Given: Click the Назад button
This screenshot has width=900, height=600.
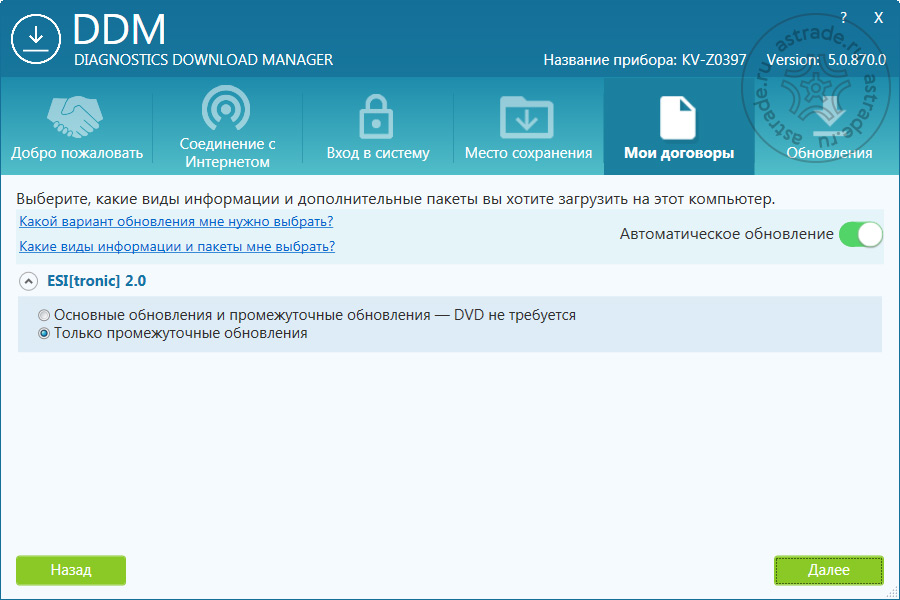Looking at the screenshot, I should coord(71,570).
